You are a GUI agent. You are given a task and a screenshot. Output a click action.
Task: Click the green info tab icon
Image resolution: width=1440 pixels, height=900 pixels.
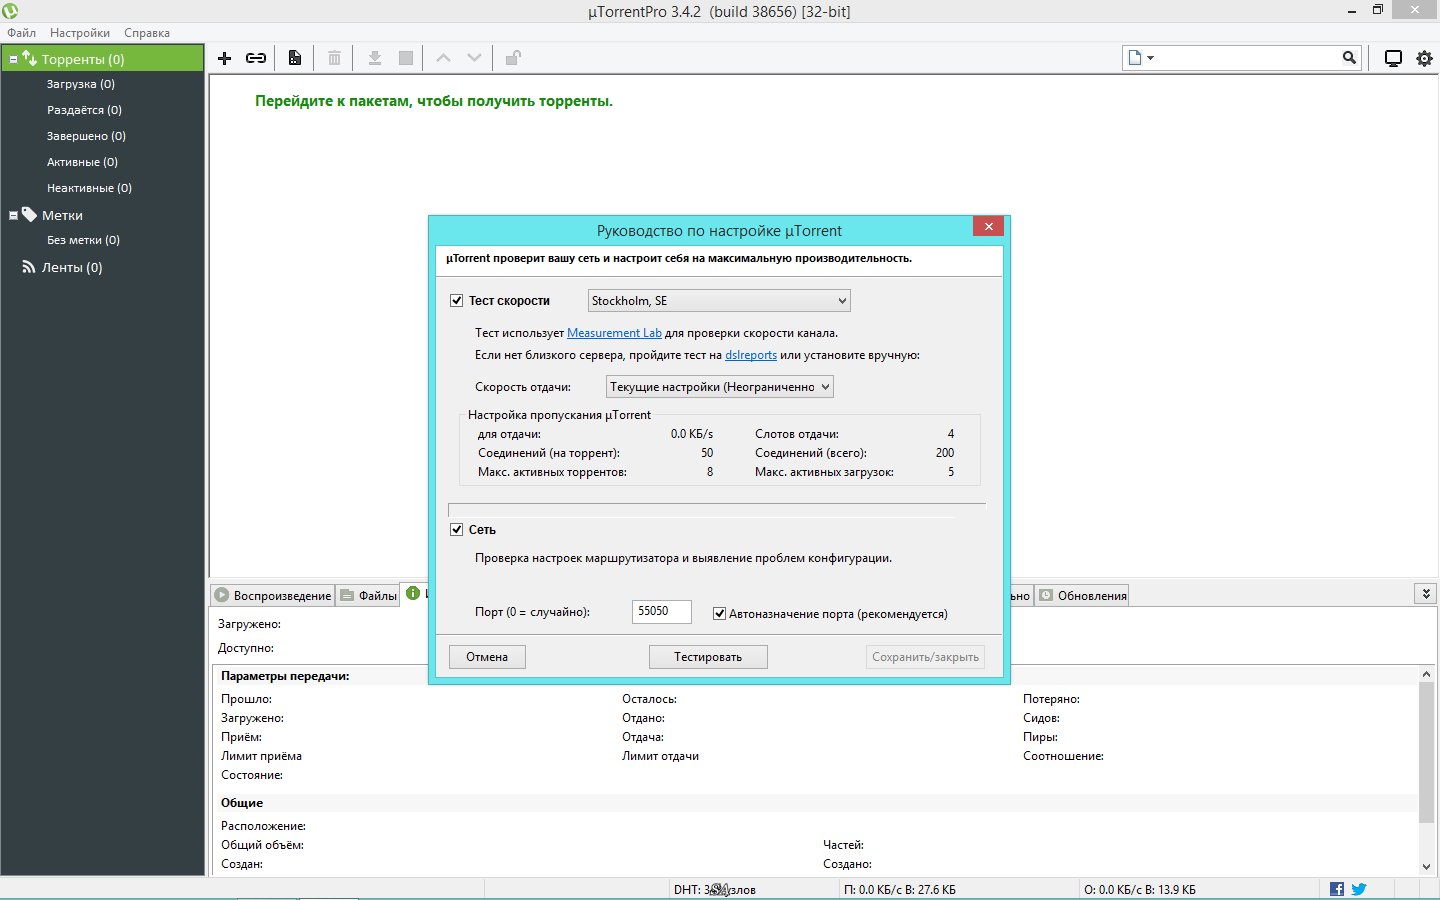413,593
